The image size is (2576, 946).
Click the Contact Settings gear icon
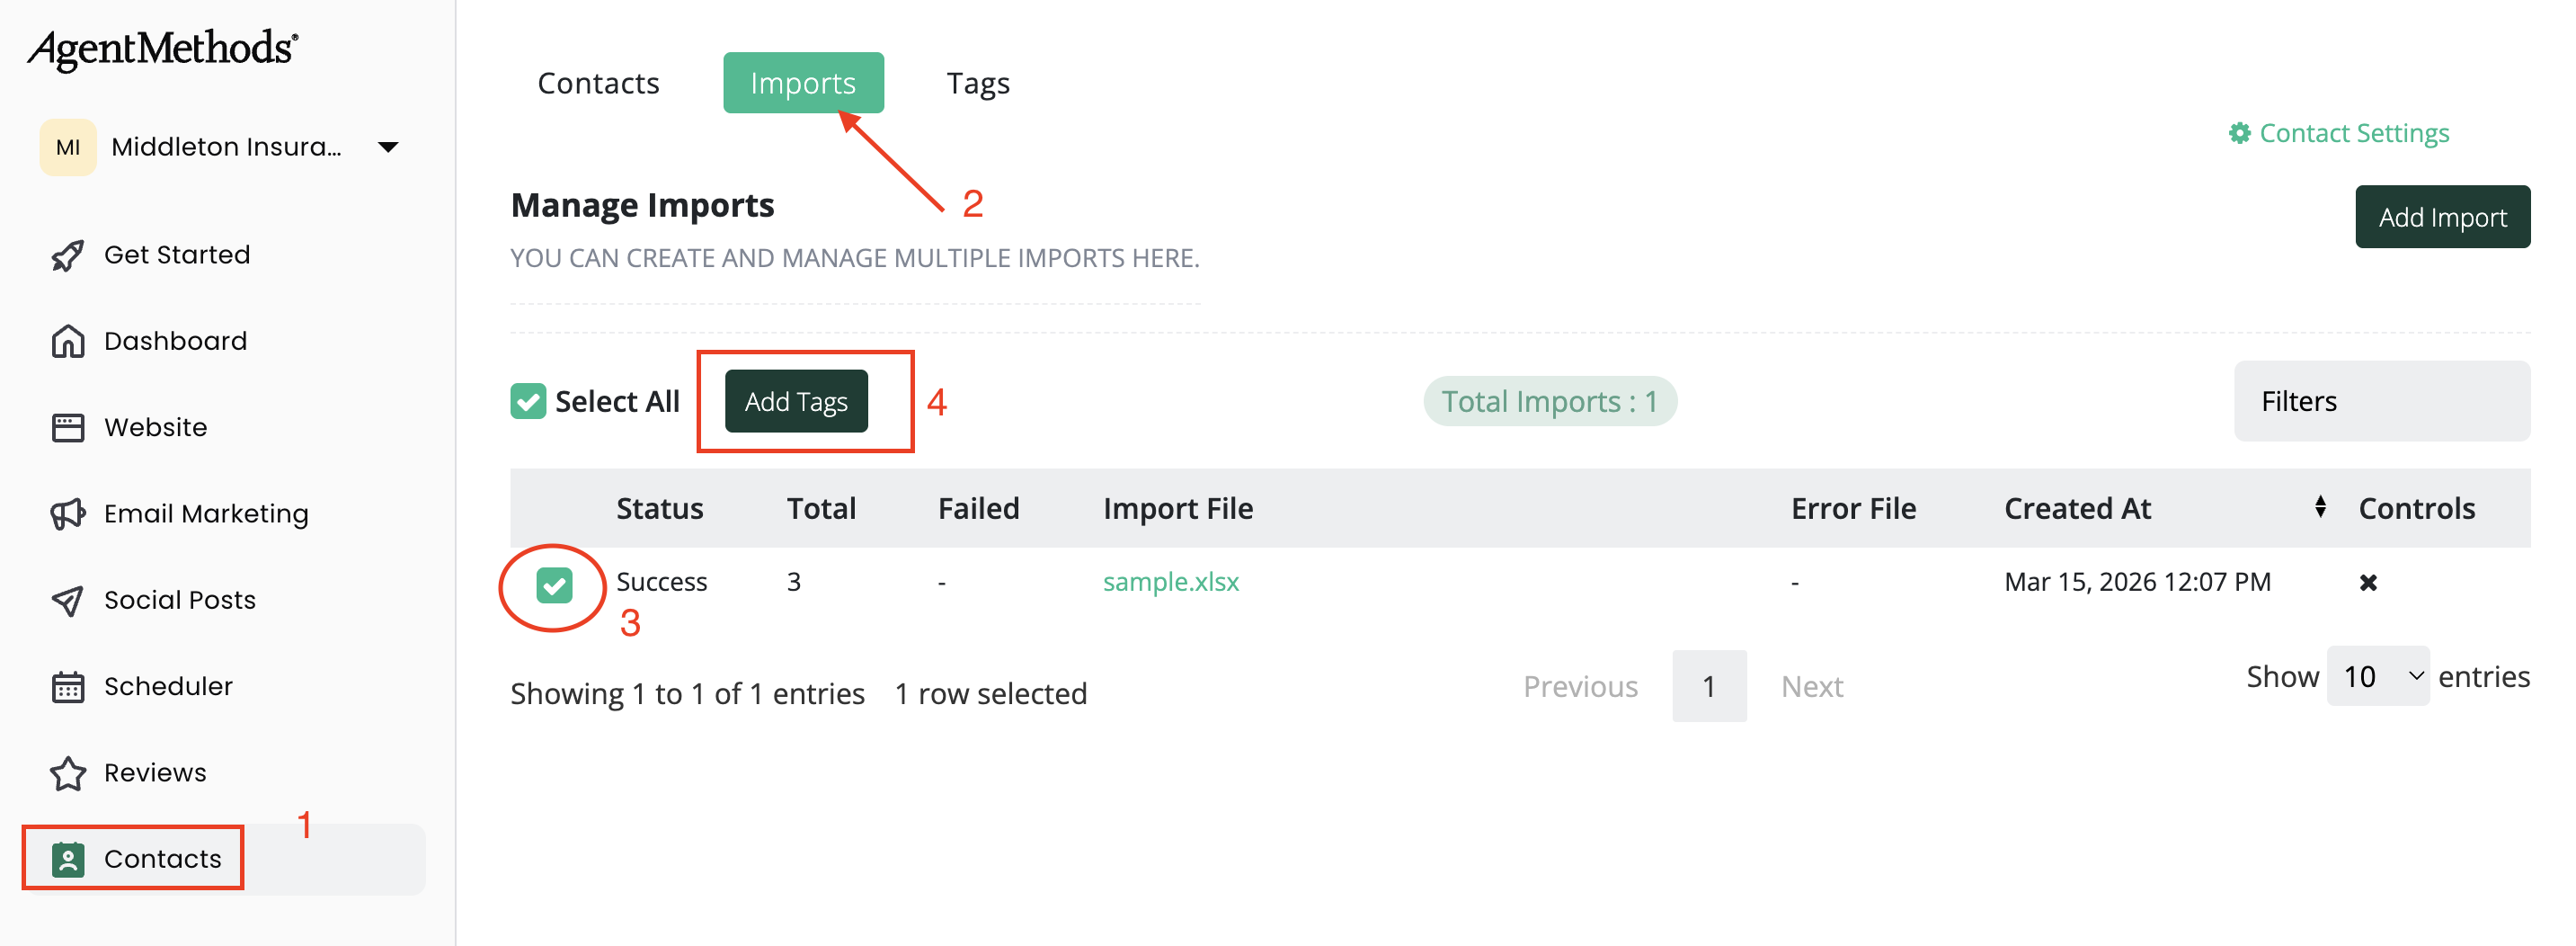(2239, 133)
